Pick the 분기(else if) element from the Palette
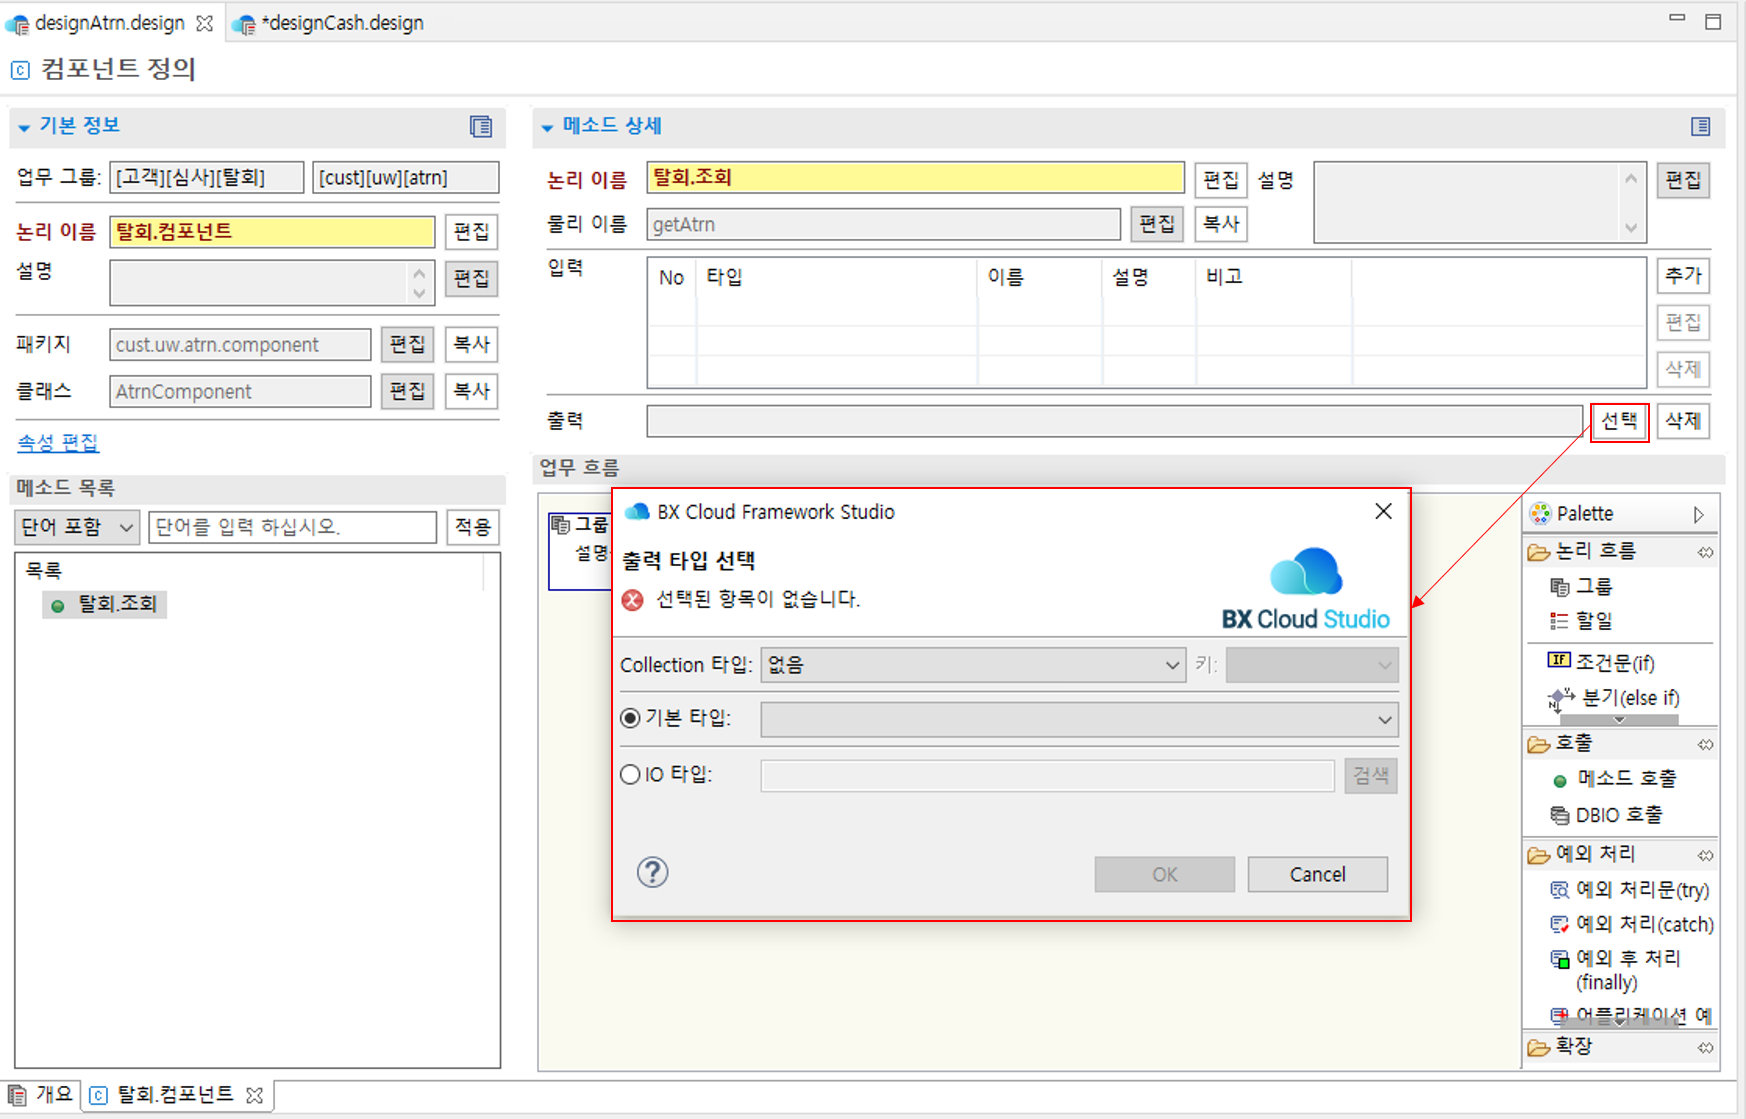1746x1119 pixels. pyautogui.click(x=1620, y=697)
